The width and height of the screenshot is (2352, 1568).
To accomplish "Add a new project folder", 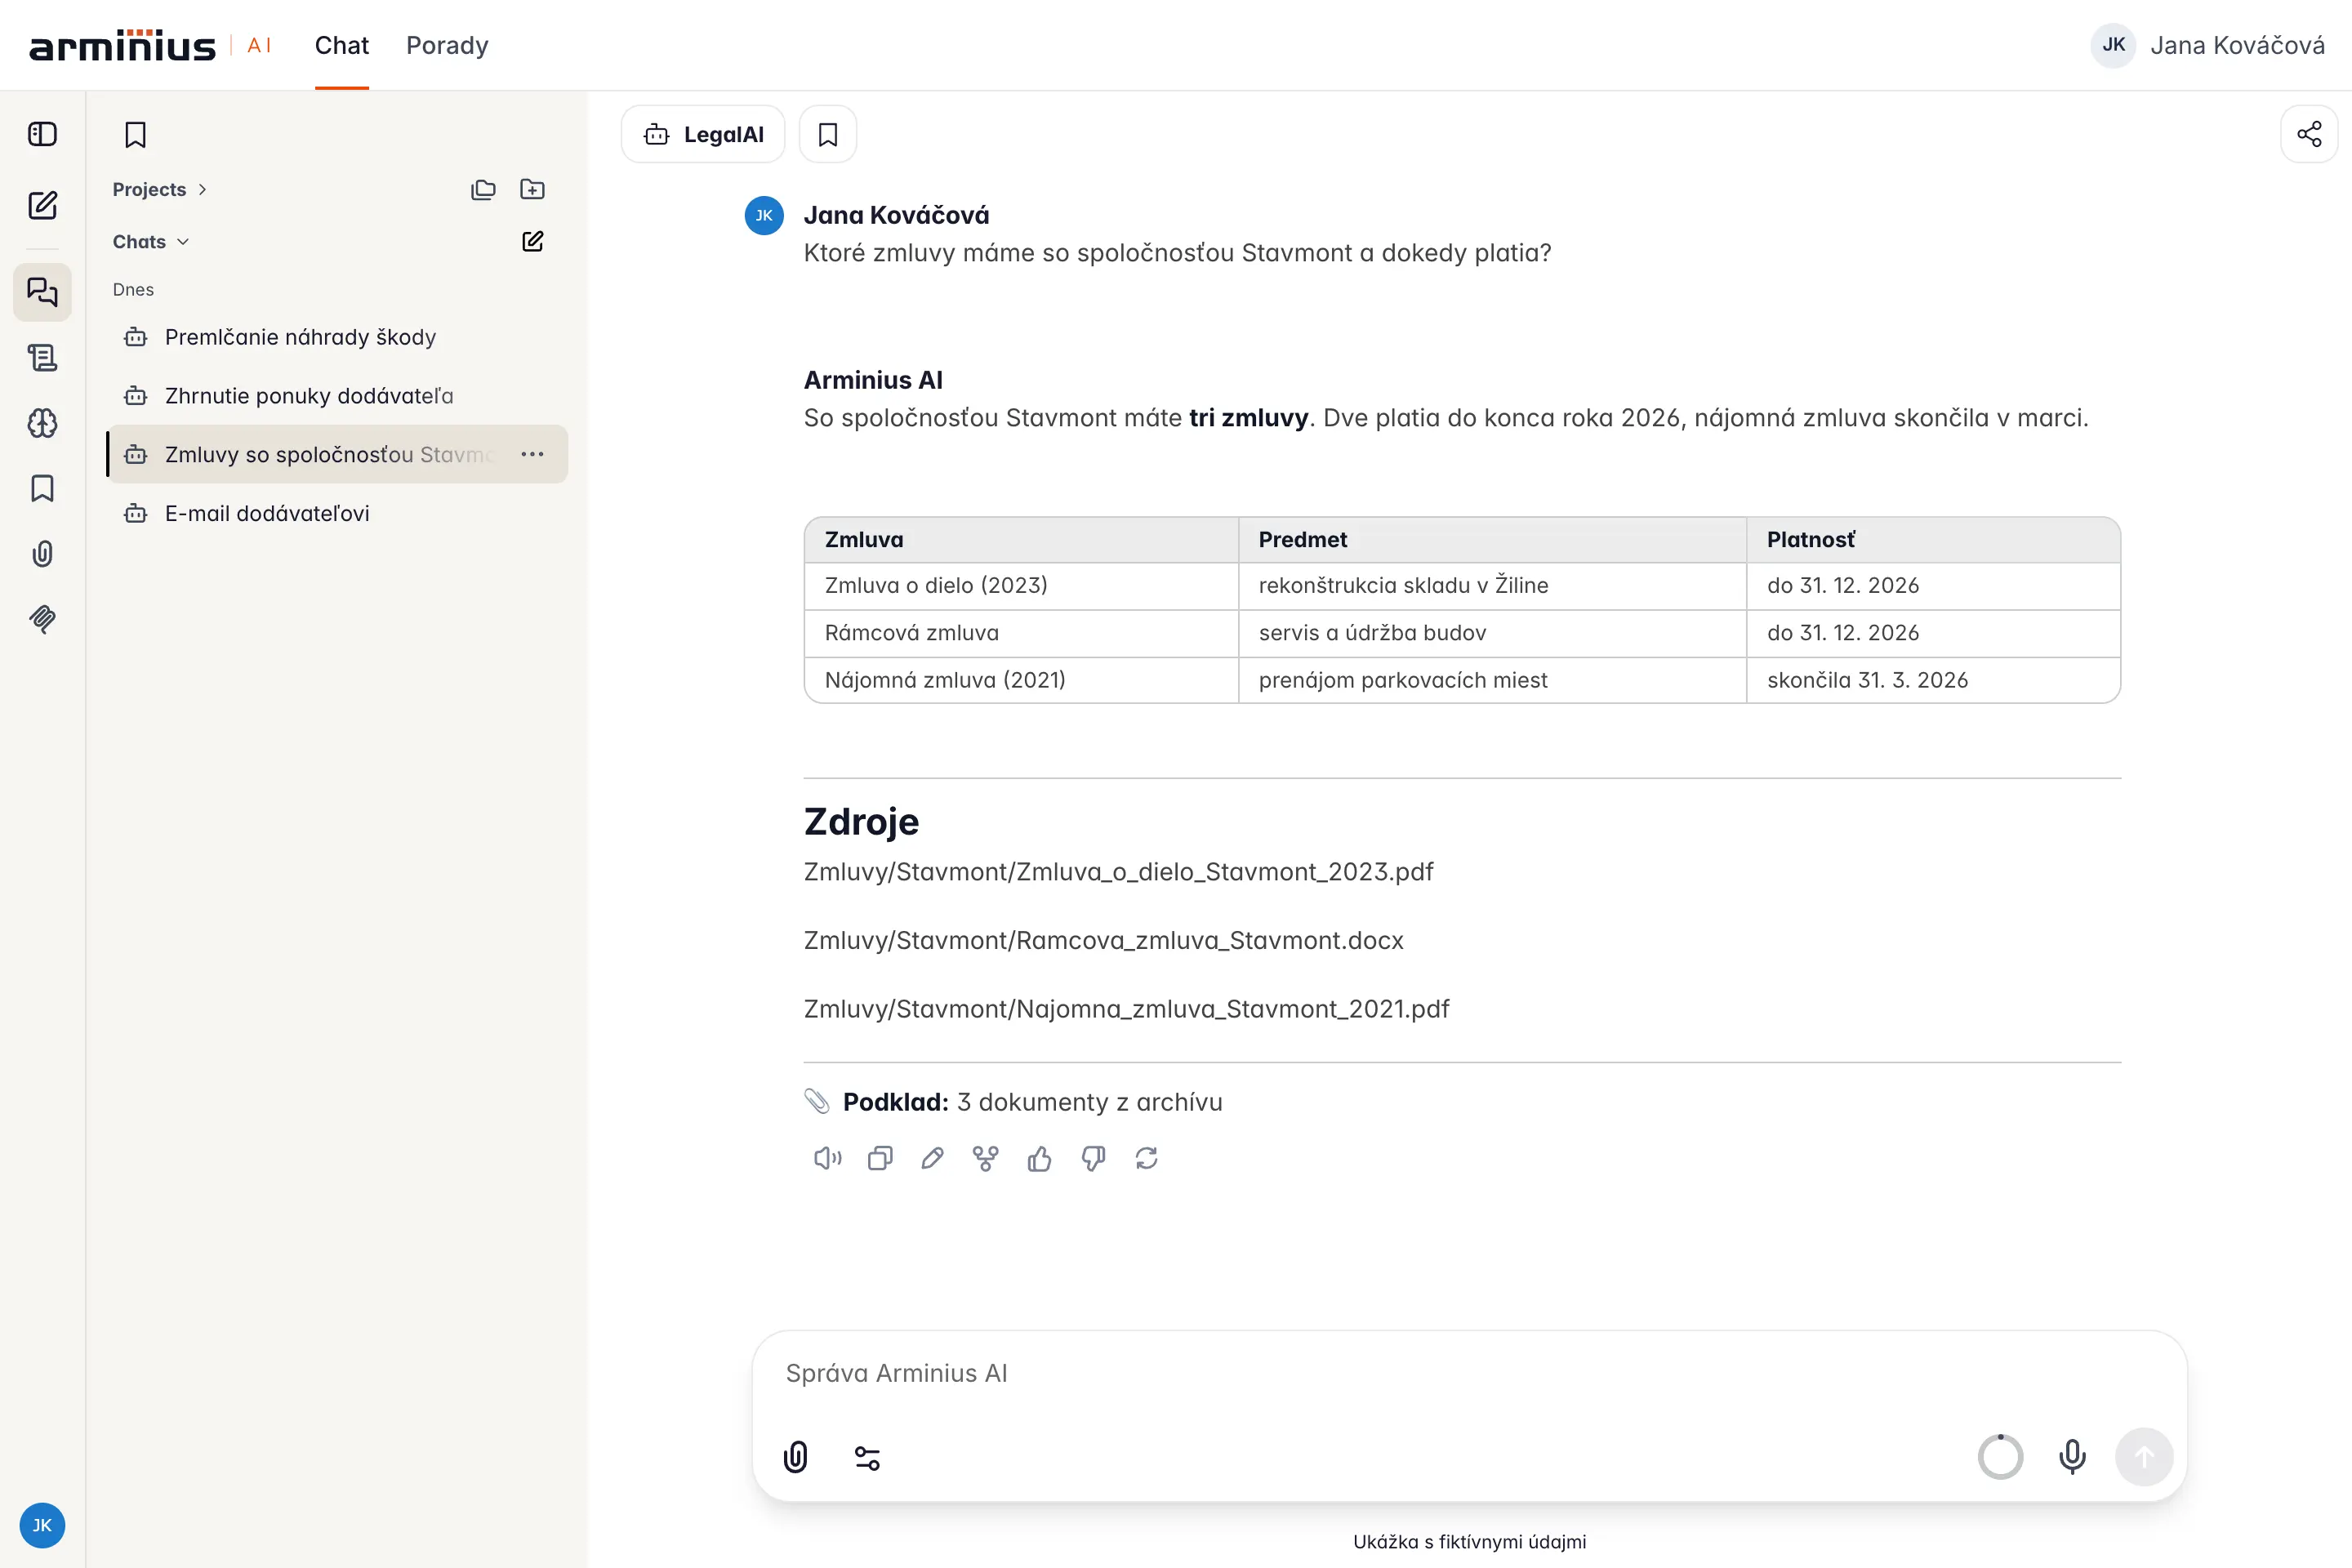I will coord(532,189).
